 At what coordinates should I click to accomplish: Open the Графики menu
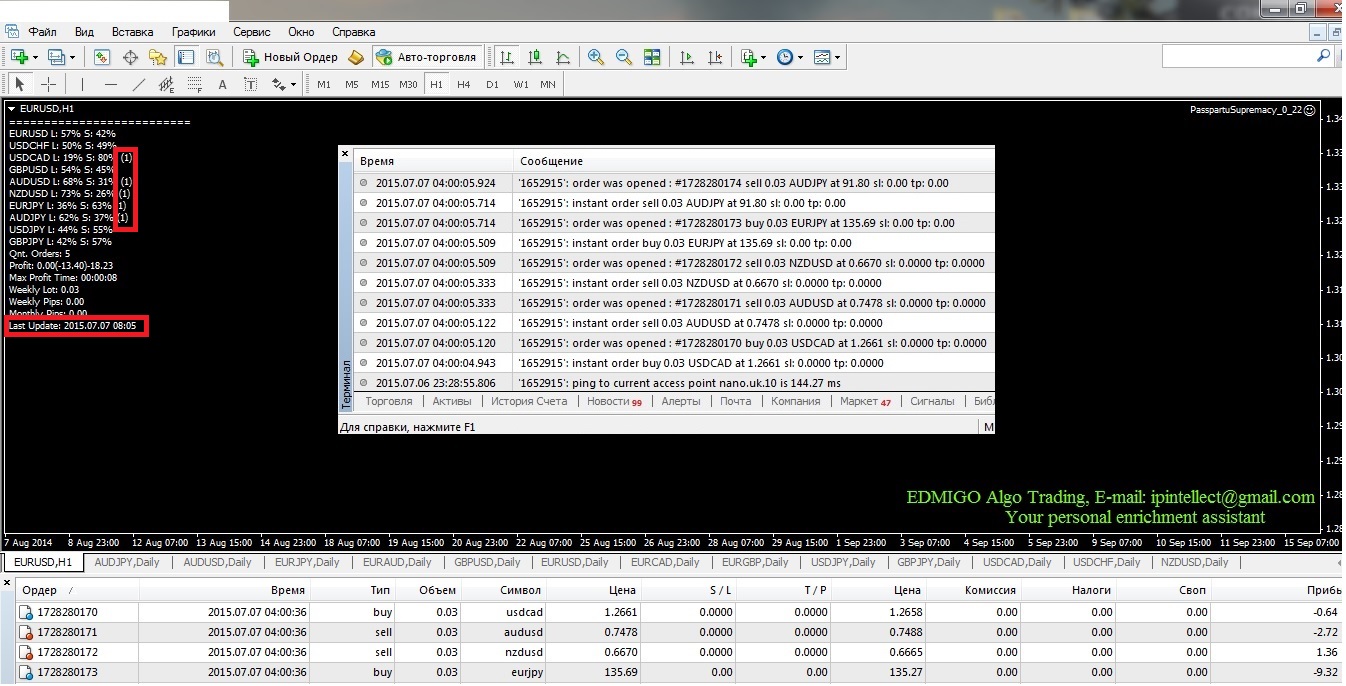pos(193,31)
